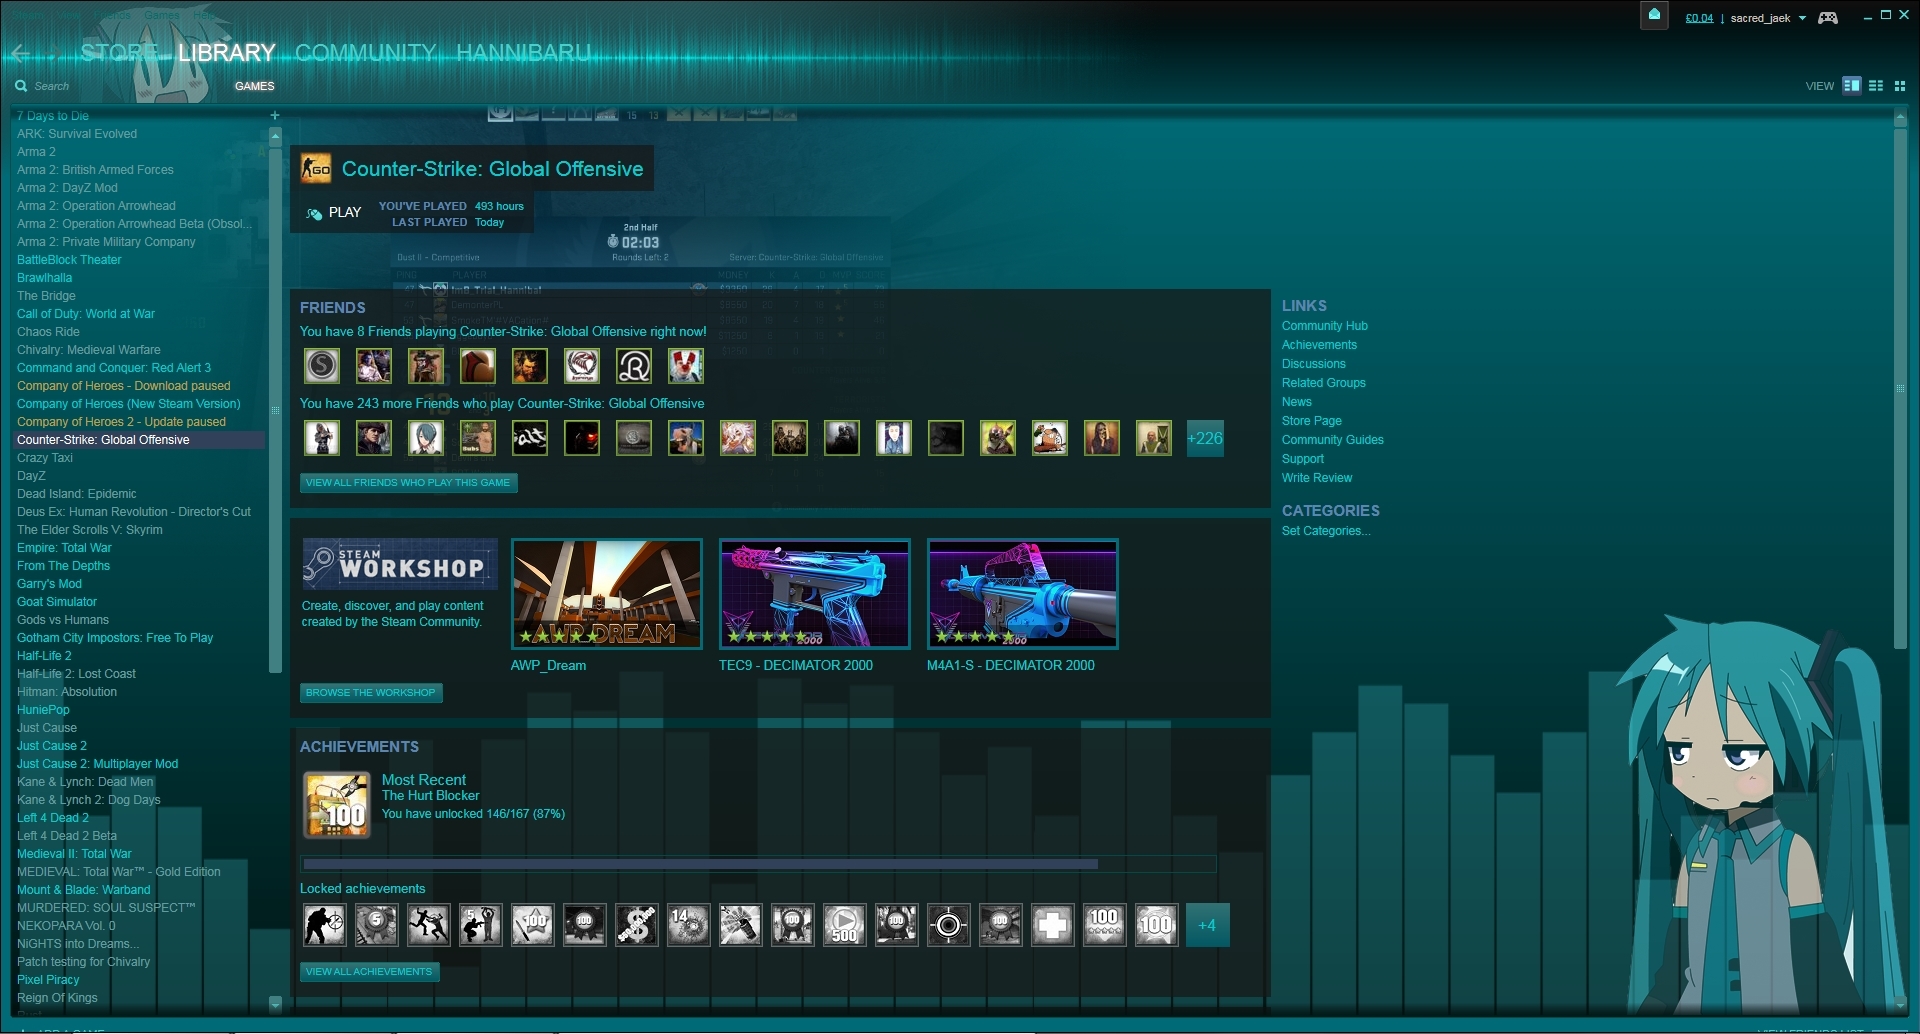Click the grenade explosion locked achievement icon

point(740,925)
